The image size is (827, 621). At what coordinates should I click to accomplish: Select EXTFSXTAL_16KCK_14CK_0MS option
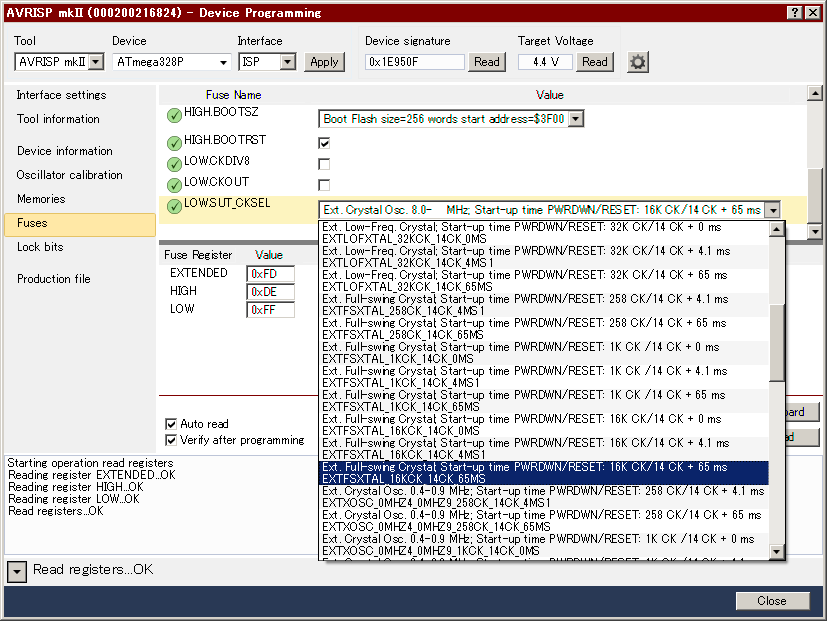pyautogui.click(x=544, y=425)
